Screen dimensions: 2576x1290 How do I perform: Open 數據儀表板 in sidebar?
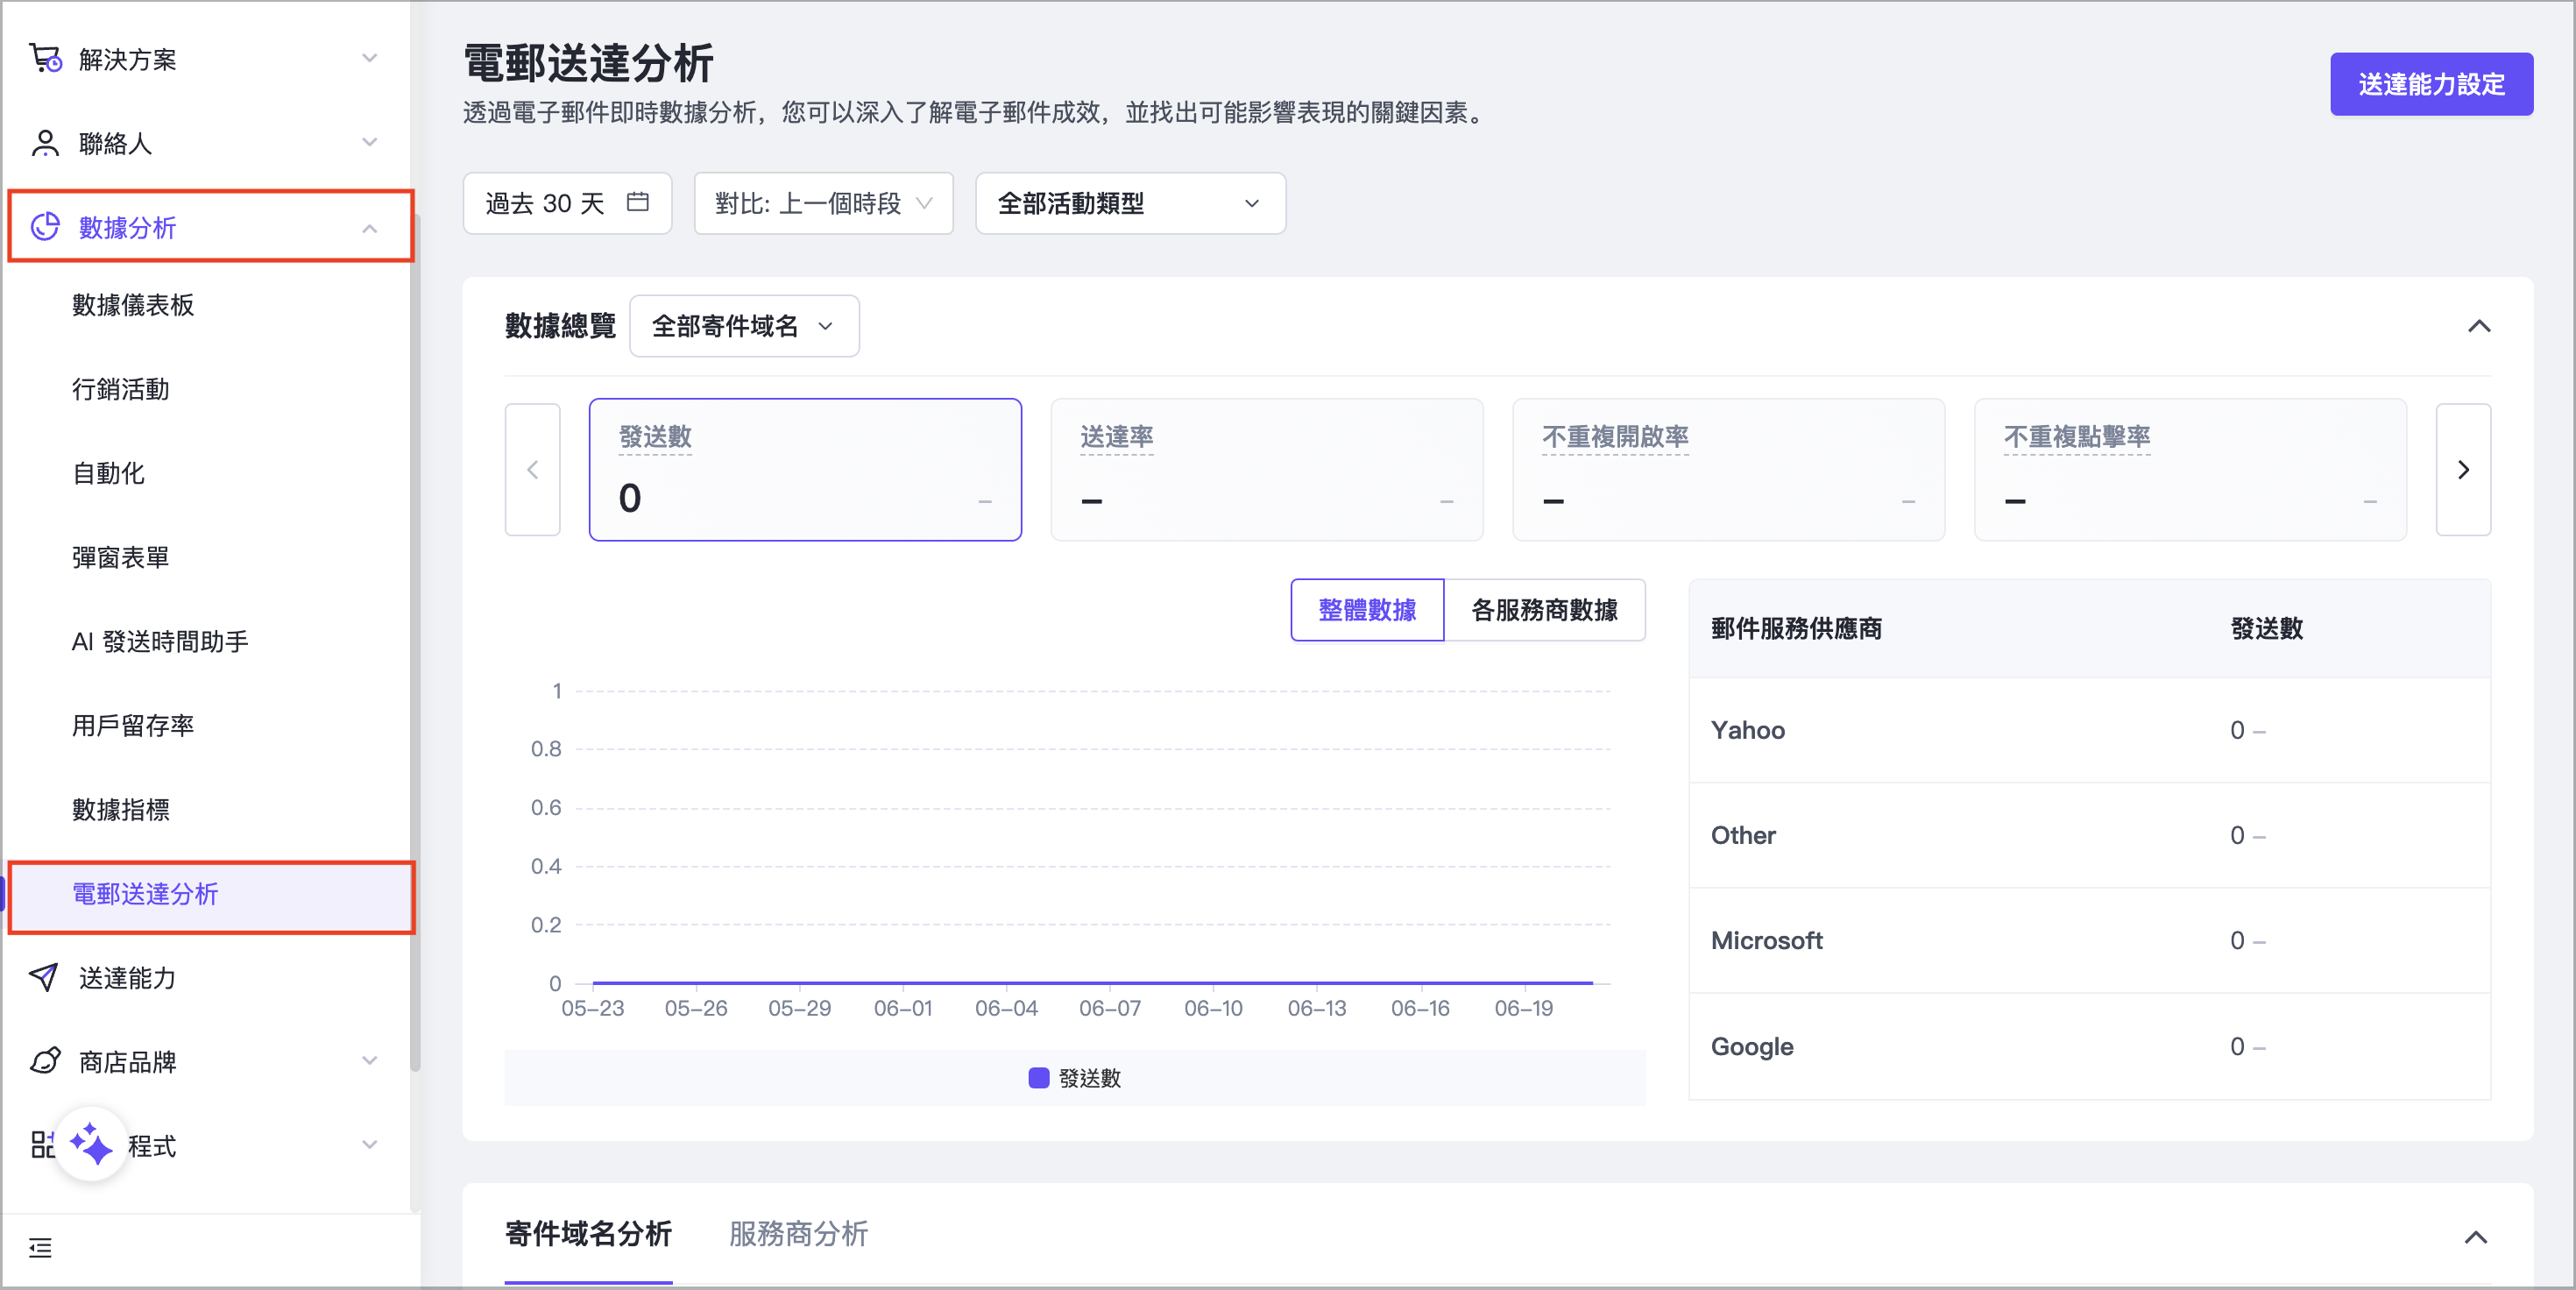(x=133, y=305)
